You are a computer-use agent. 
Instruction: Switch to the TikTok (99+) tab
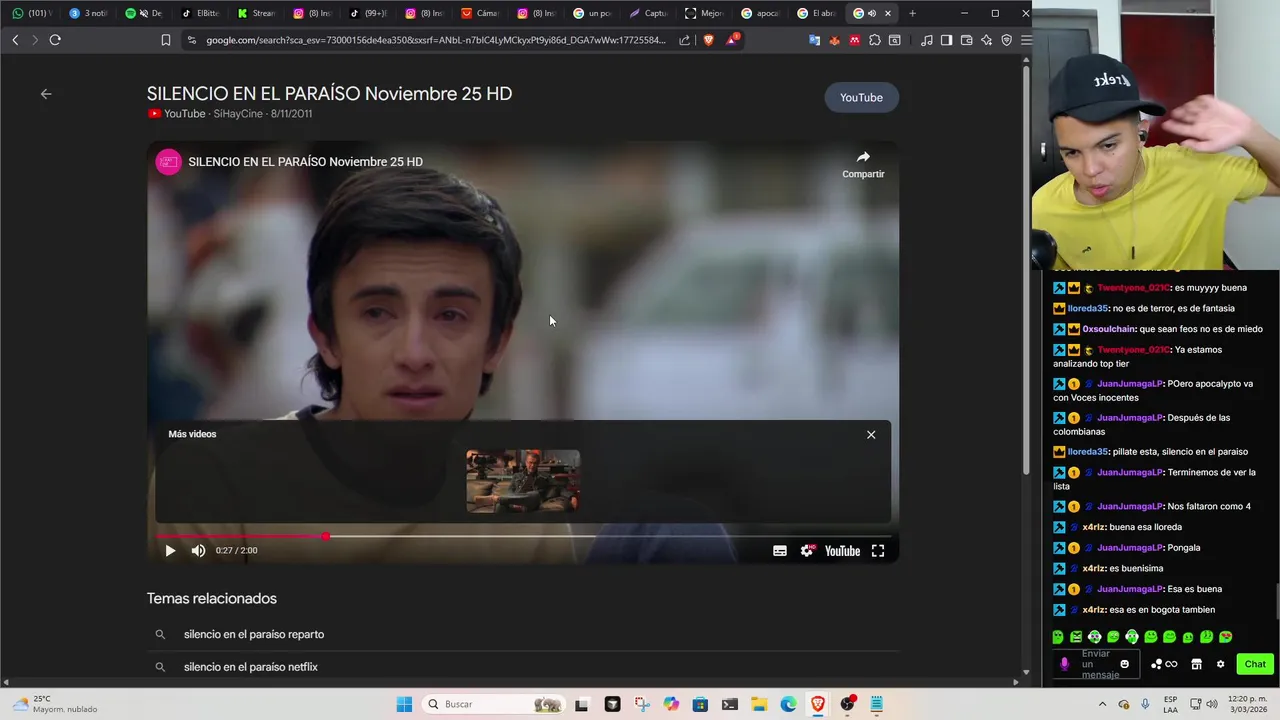pyautogui.click(x=368, y=13)
